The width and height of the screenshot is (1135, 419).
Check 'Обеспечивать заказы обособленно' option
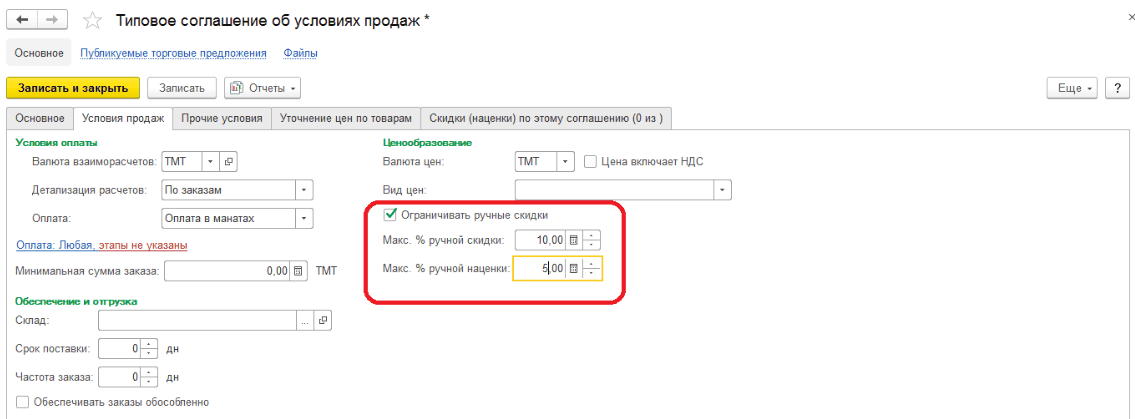(22, 402)
